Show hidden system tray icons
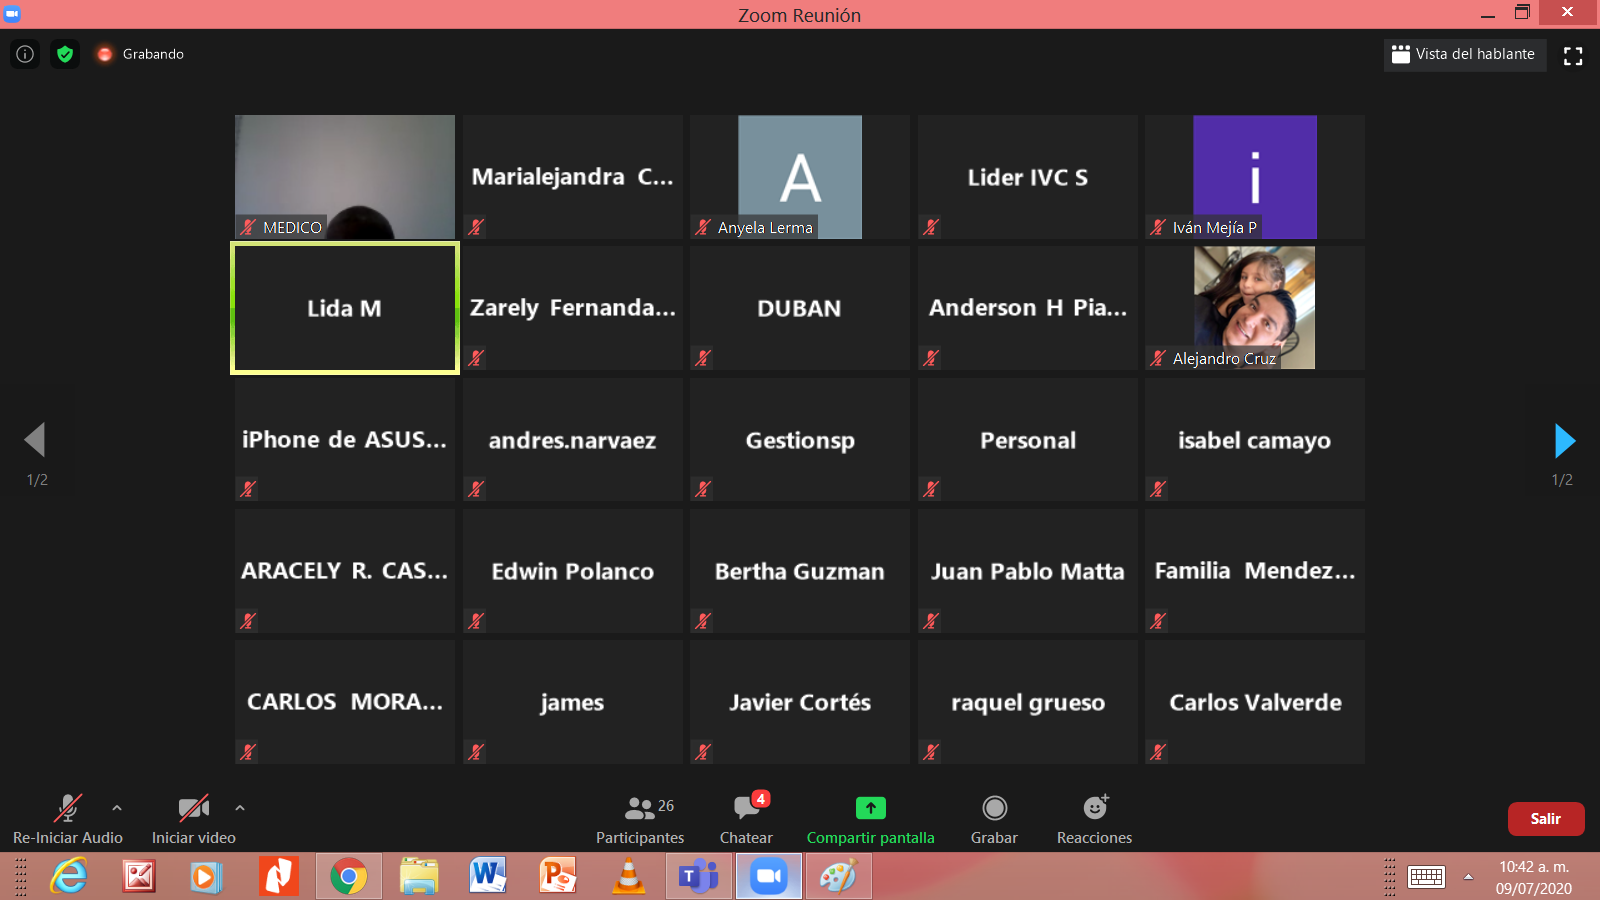The image size is (1600, 900). (x=1468, y=877)
